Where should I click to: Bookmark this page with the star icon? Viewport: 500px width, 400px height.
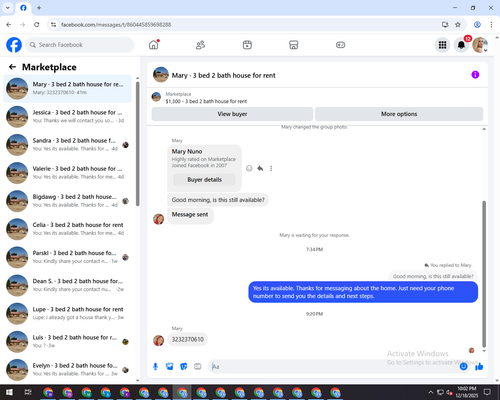pyautogui.click(x=458, y=25)
